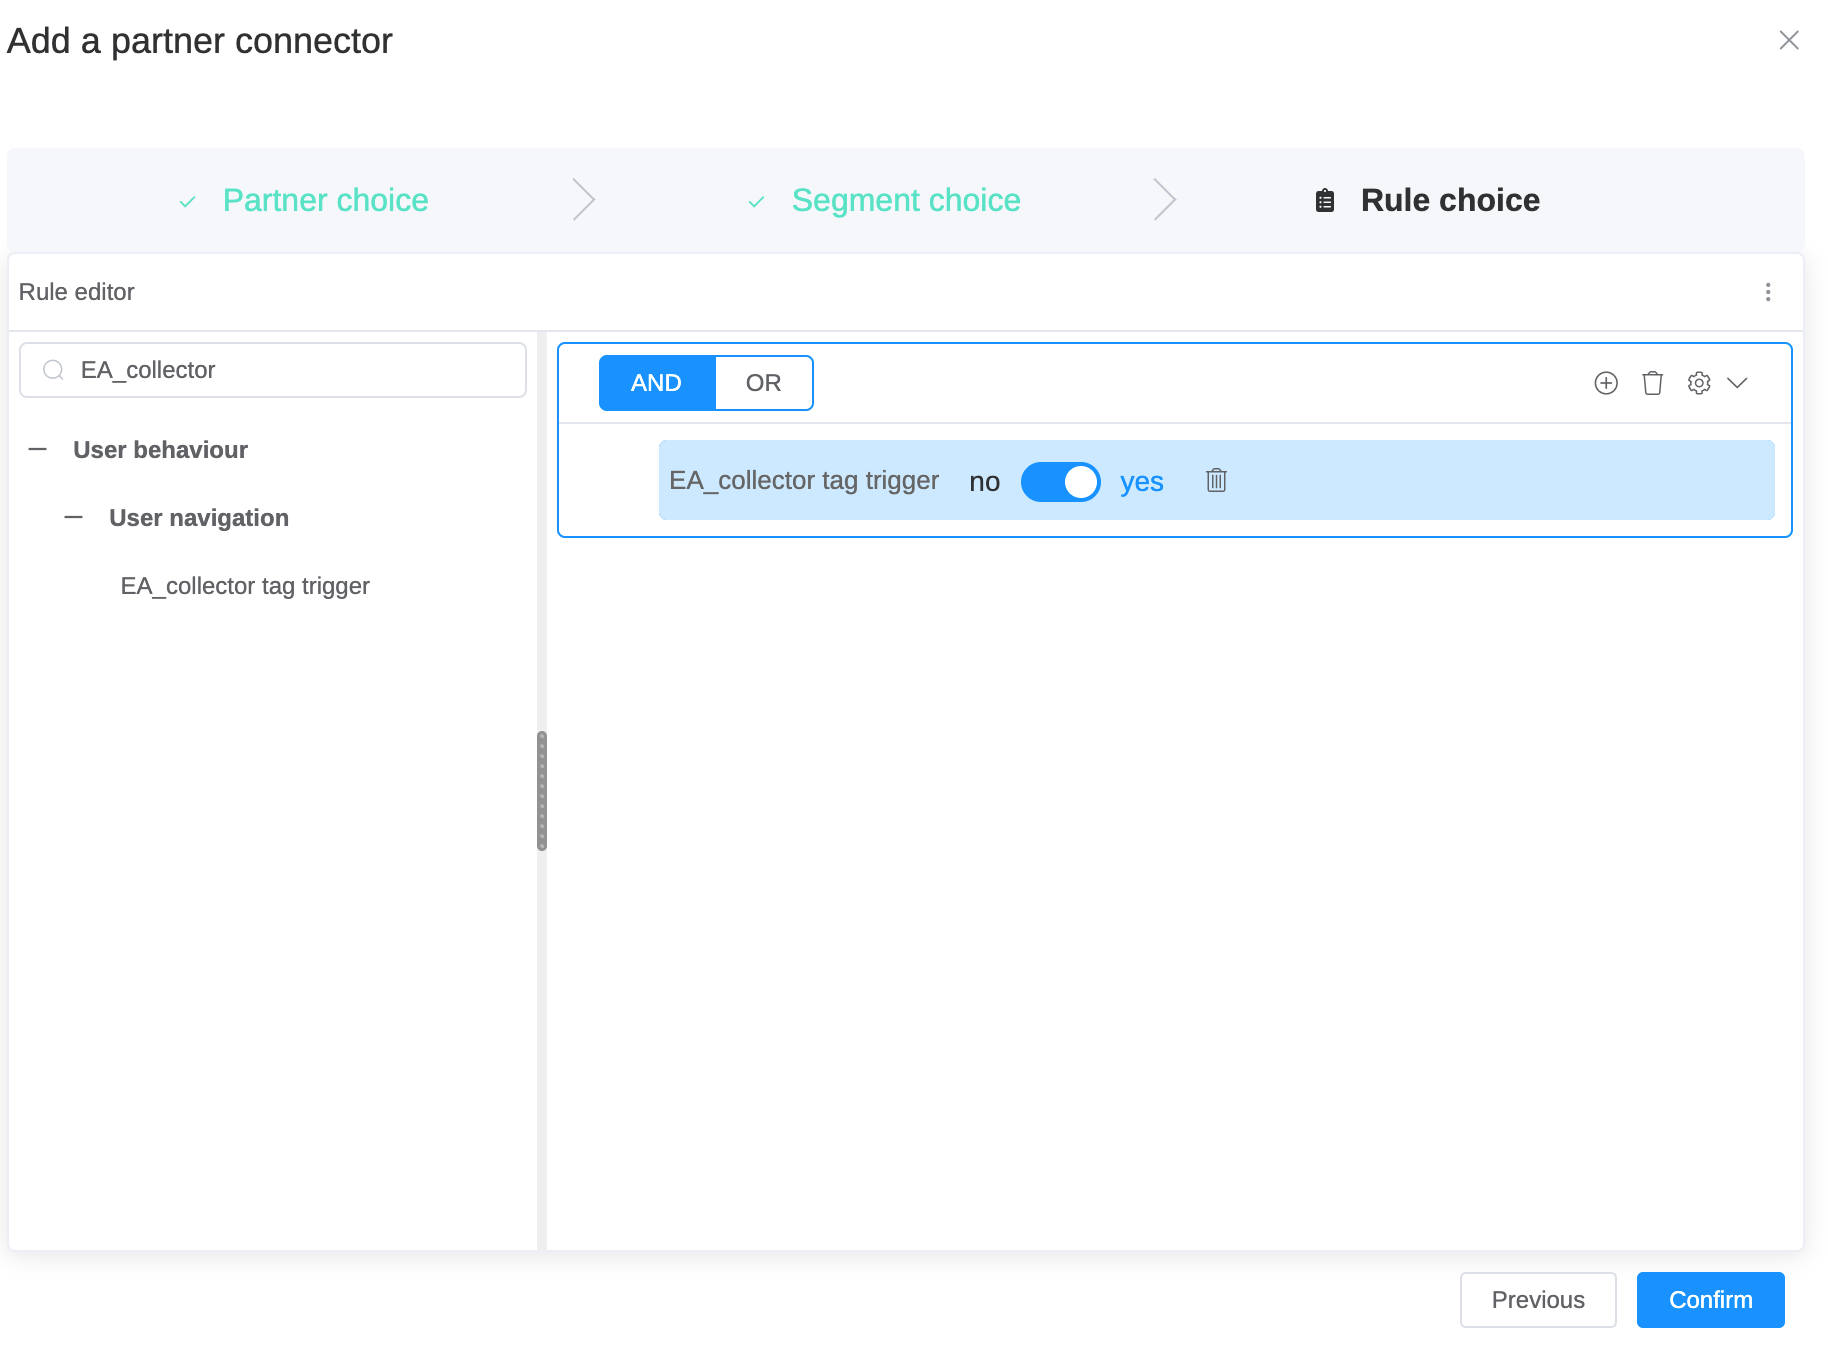Click the User behaviour label
The width and height of the screenshot is (1828, 1348).
[x=160, y=450]
